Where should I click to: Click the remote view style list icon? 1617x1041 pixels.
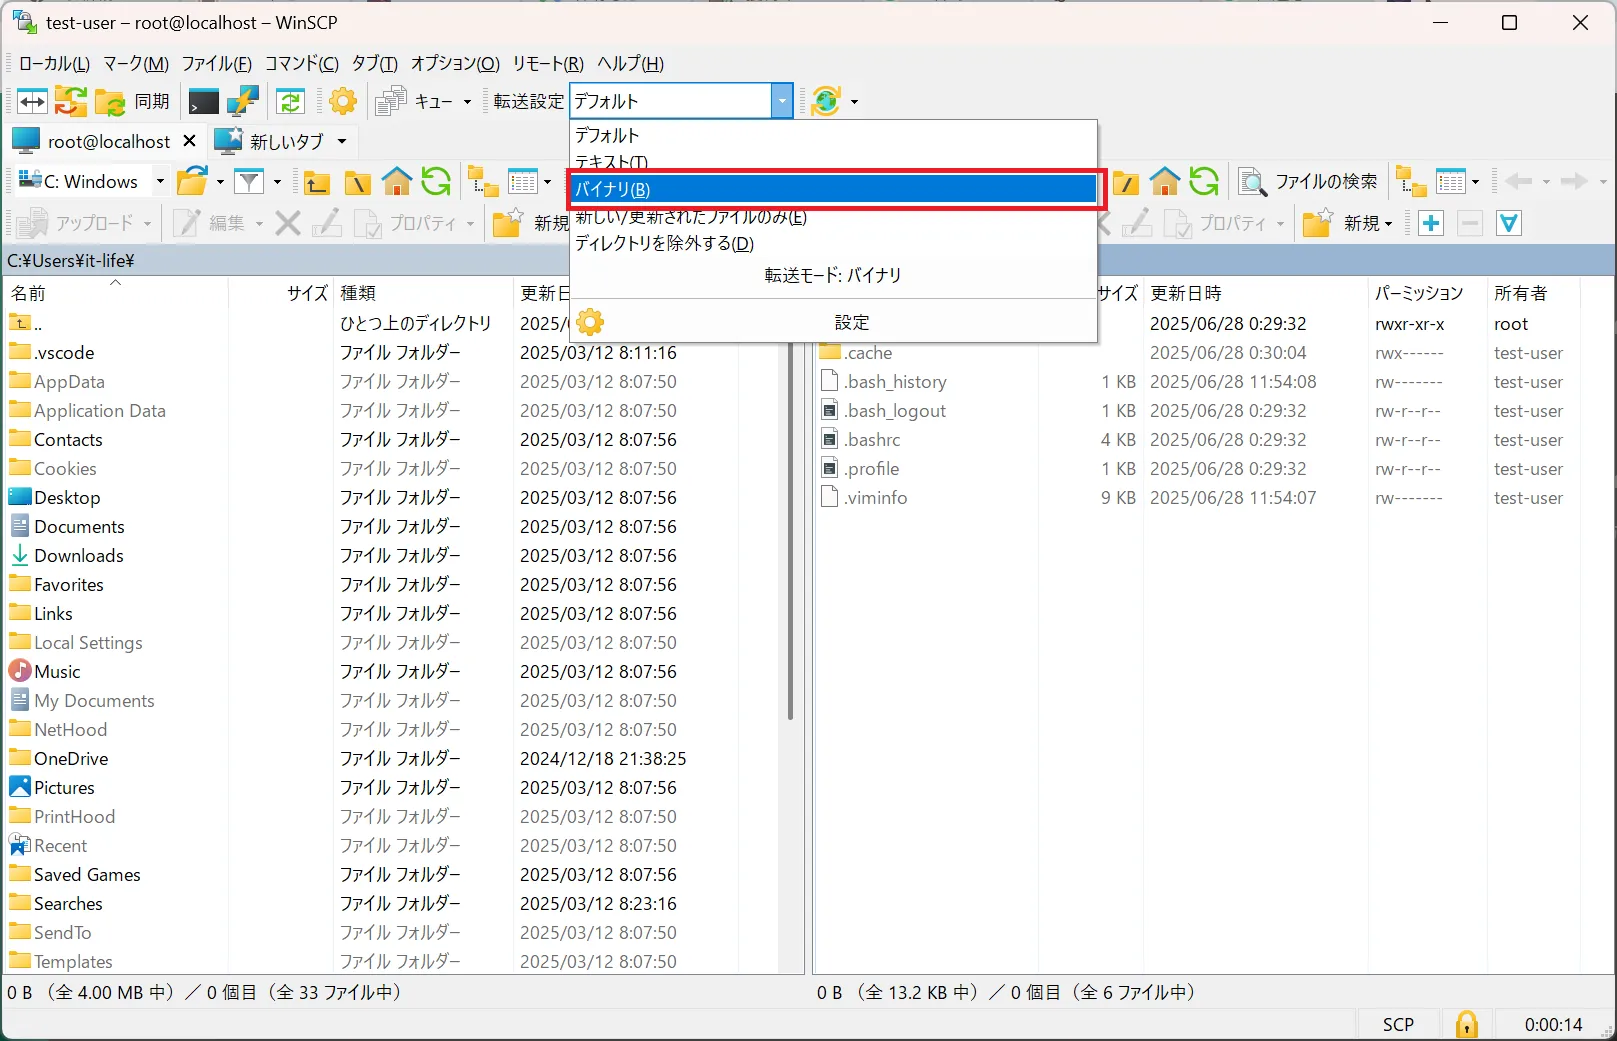pos(1451,181)
